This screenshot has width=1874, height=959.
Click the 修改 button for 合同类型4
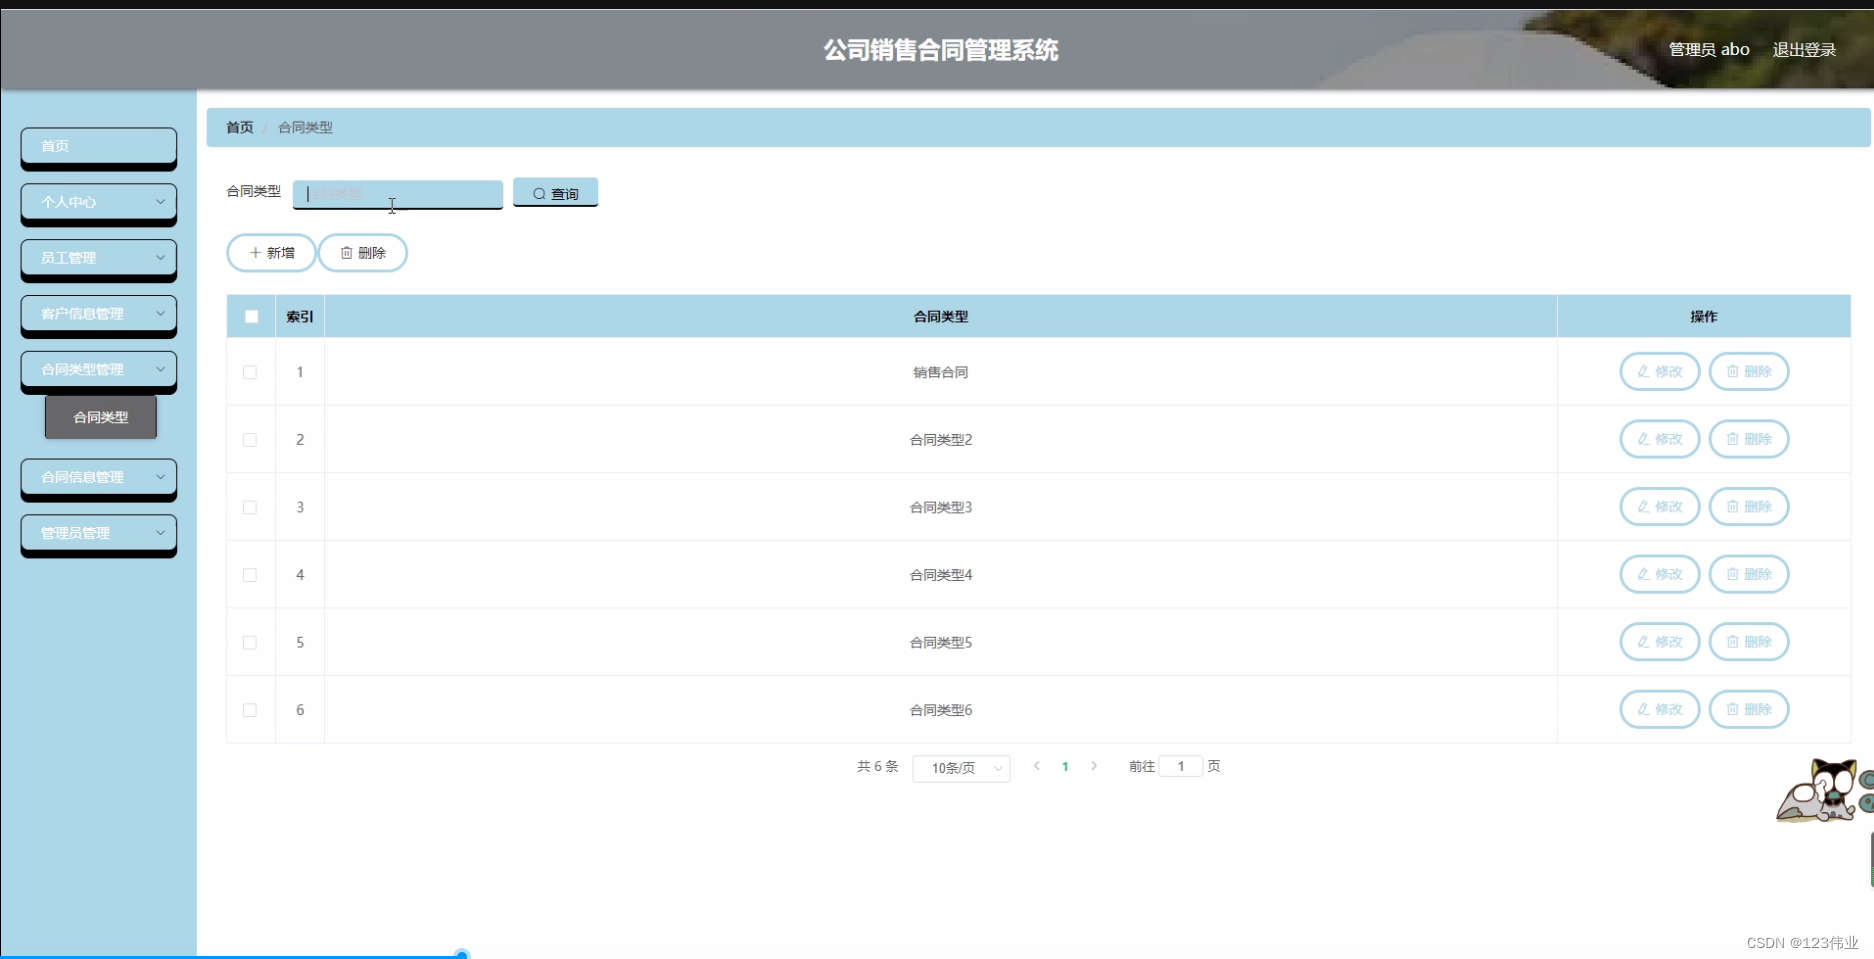click(1659, 574)
